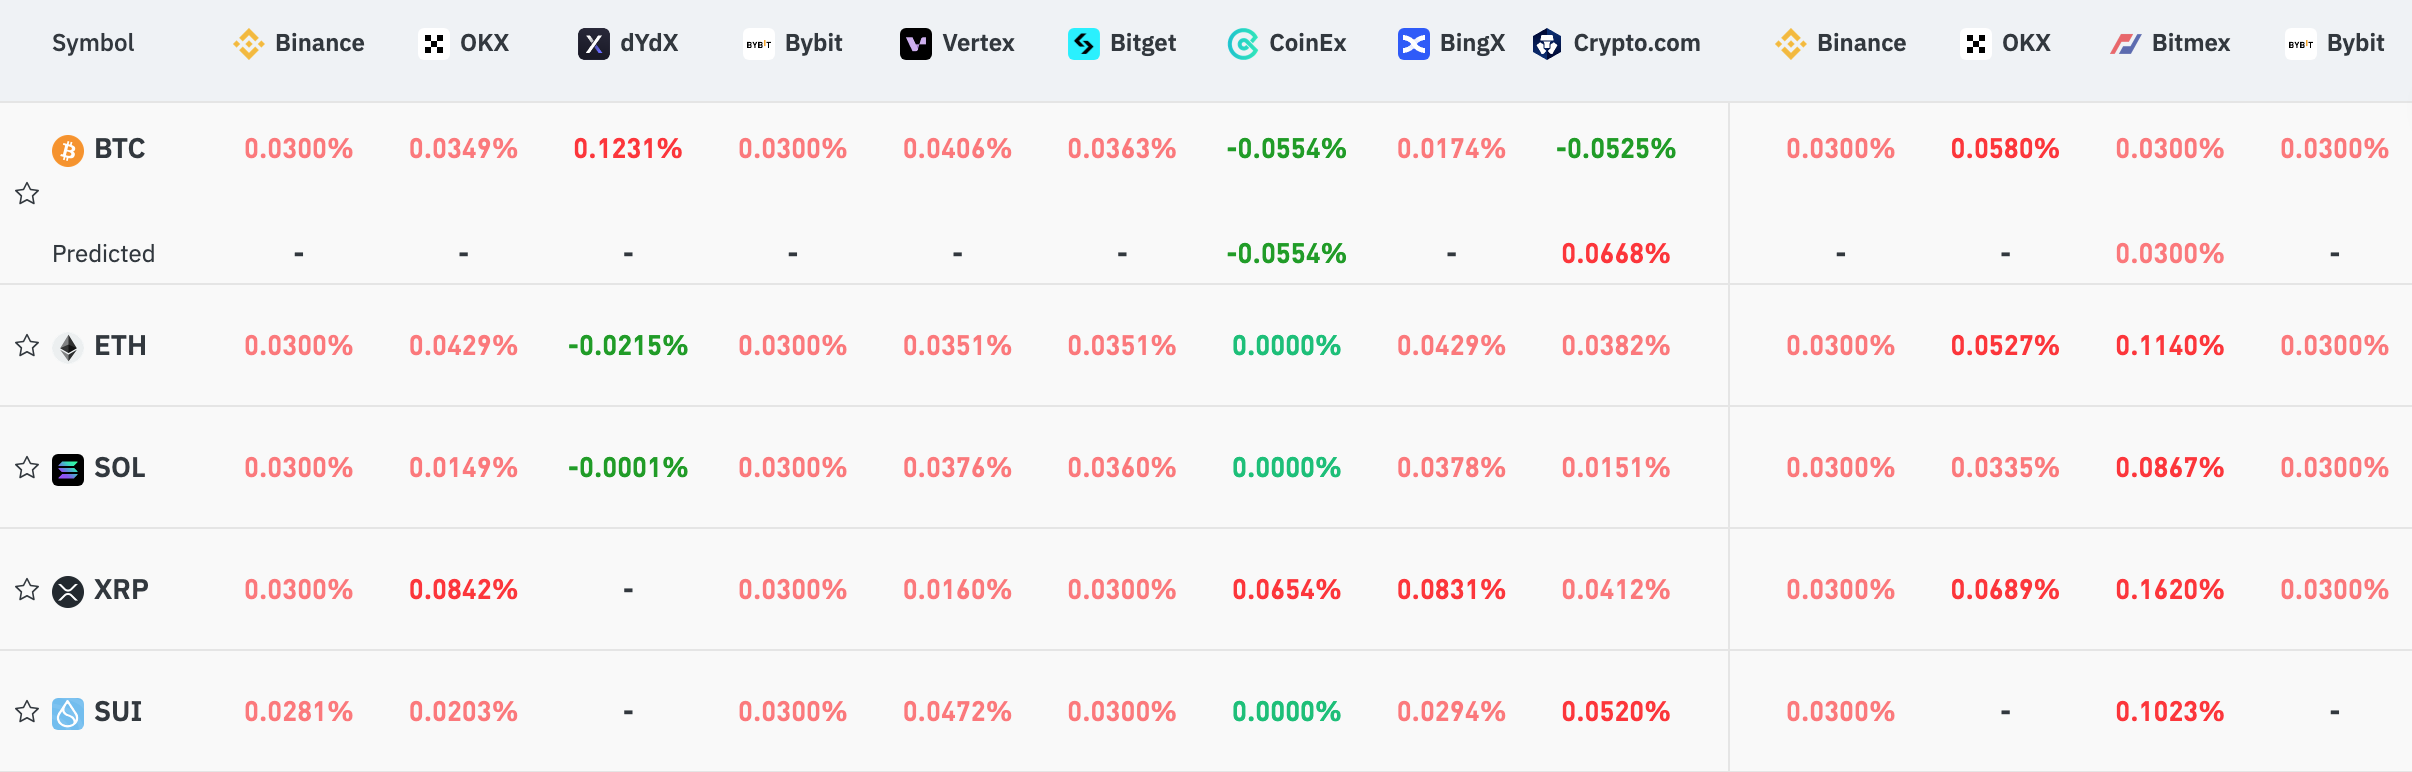Image resolution: width=2412 pixels, height=772 pixels.
Task: Open the ETH symbol link
Action: 120,346
